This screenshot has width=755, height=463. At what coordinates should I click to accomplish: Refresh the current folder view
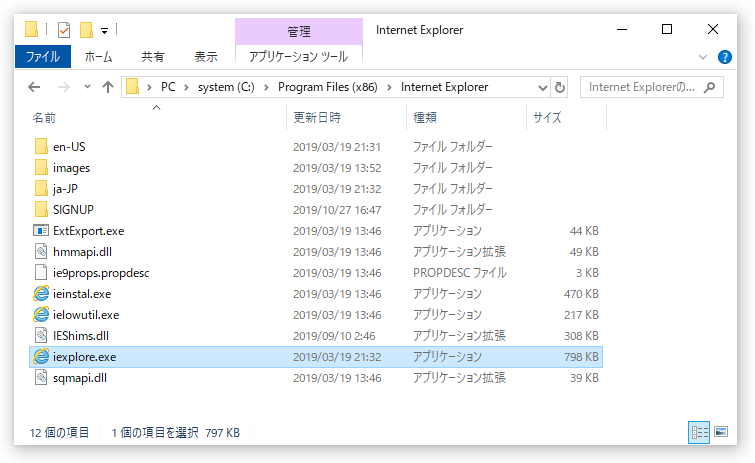[560, 87]
